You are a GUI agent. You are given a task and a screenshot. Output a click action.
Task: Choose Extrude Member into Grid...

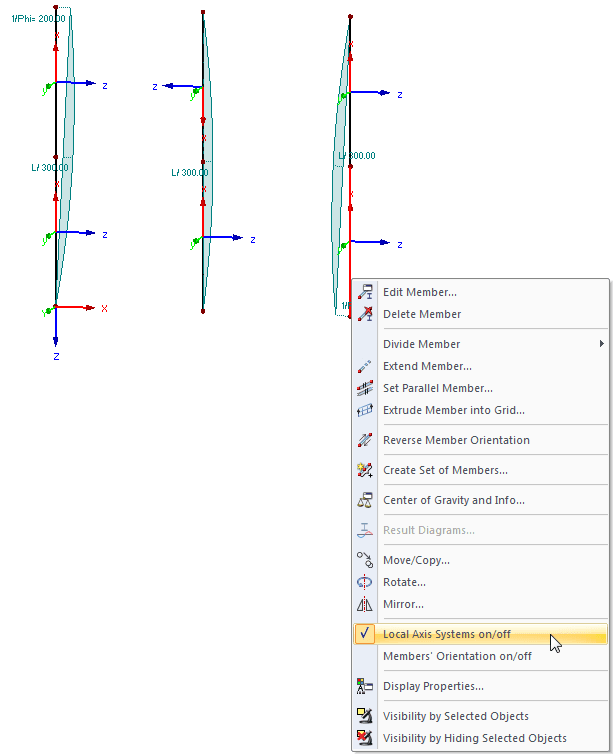tap(454, 410)
